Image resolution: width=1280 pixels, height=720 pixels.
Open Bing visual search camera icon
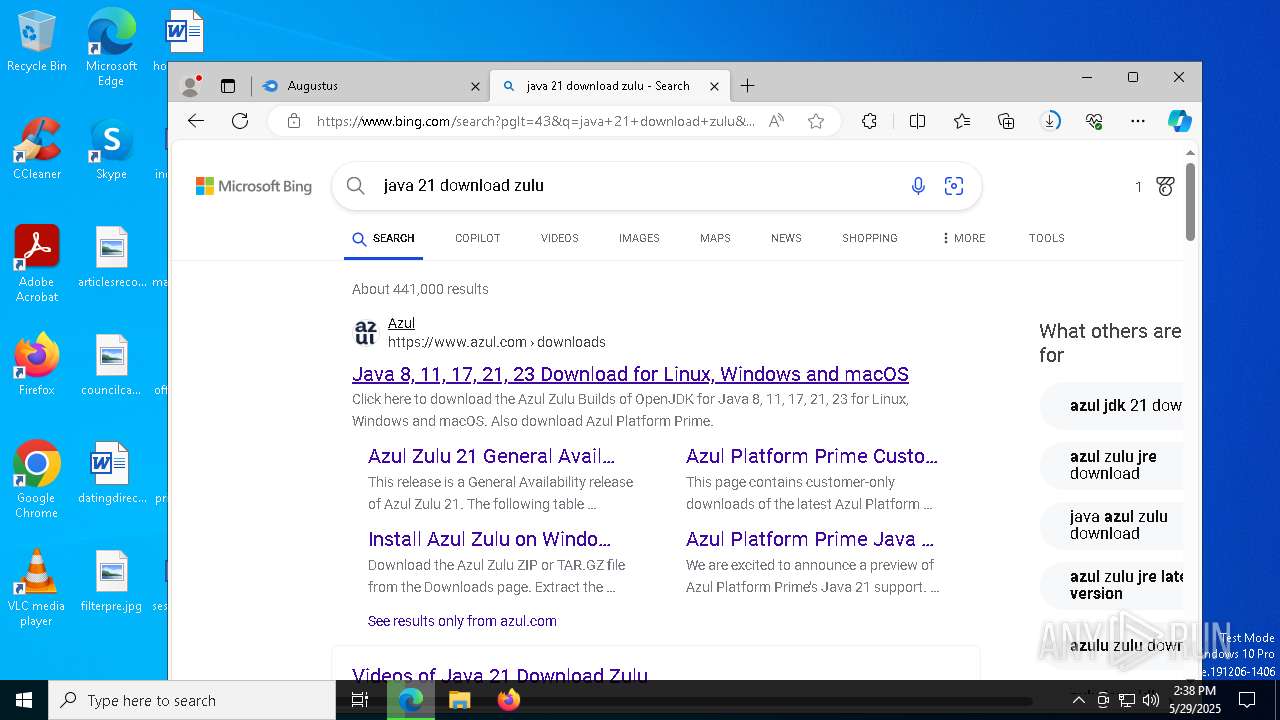point(954,186)
